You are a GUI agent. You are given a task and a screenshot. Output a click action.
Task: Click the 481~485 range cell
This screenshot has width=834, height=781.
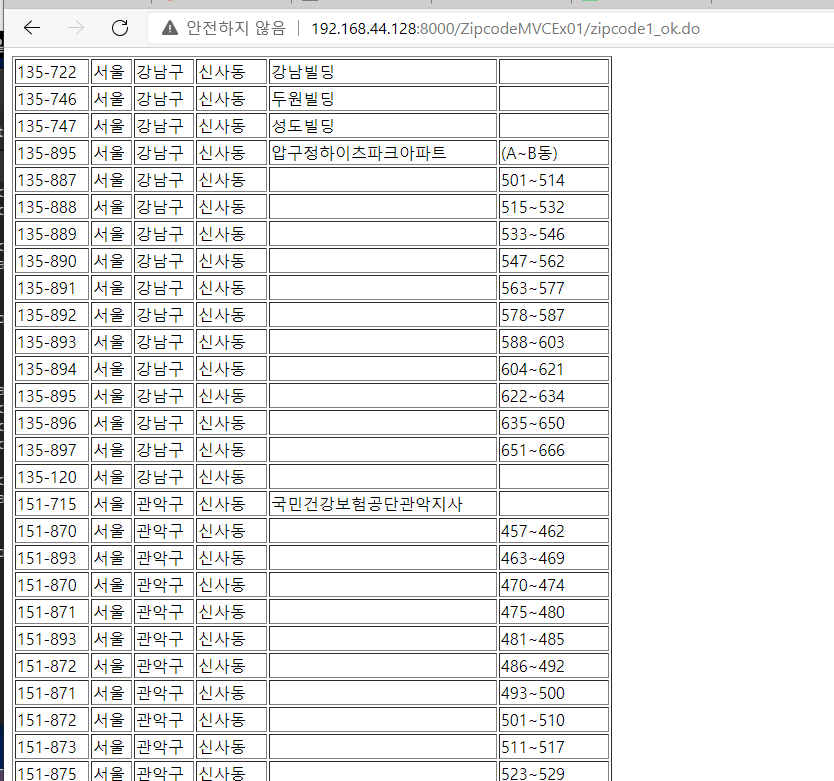[x=554, y=639]
